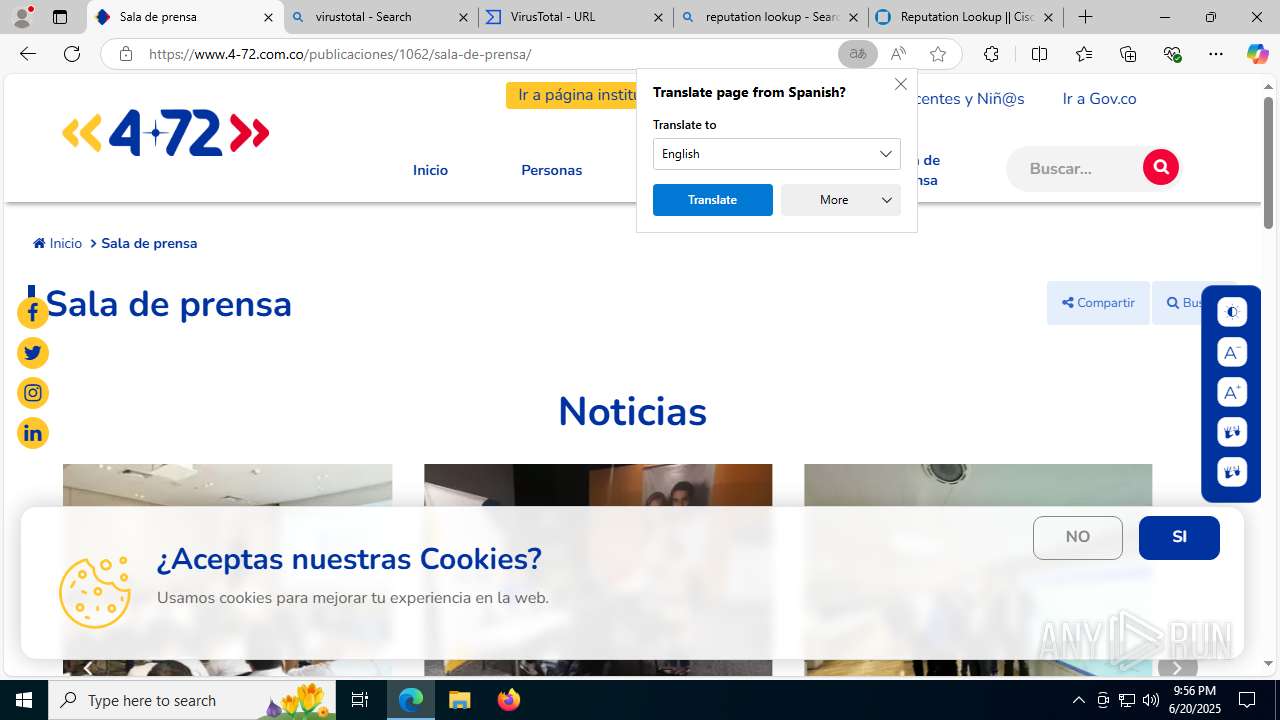Open the browser profile icon
Viewport: 1280px width, 720px height.
pyautogui.click(x=23, y=16)
